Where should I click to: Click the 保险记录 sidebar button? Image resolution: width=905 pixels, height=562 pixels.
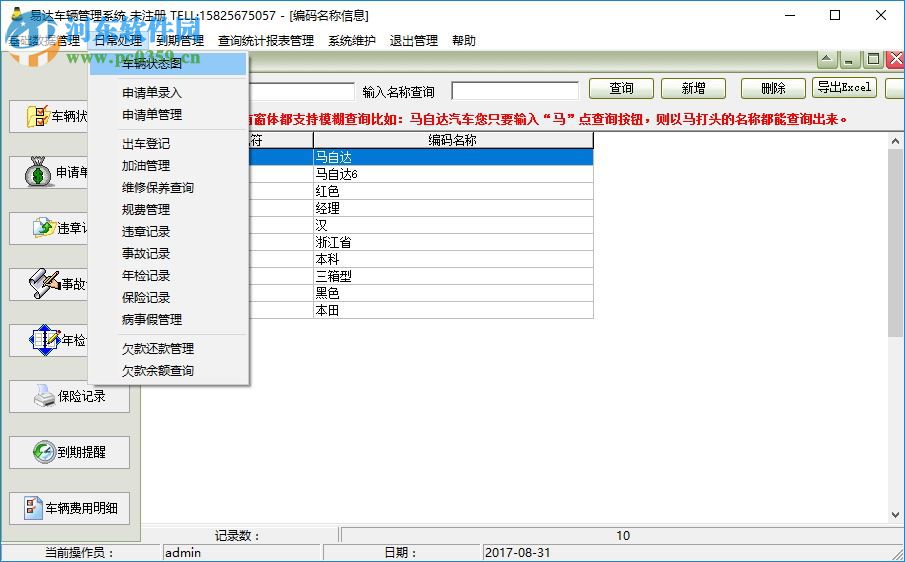(69, 396)
